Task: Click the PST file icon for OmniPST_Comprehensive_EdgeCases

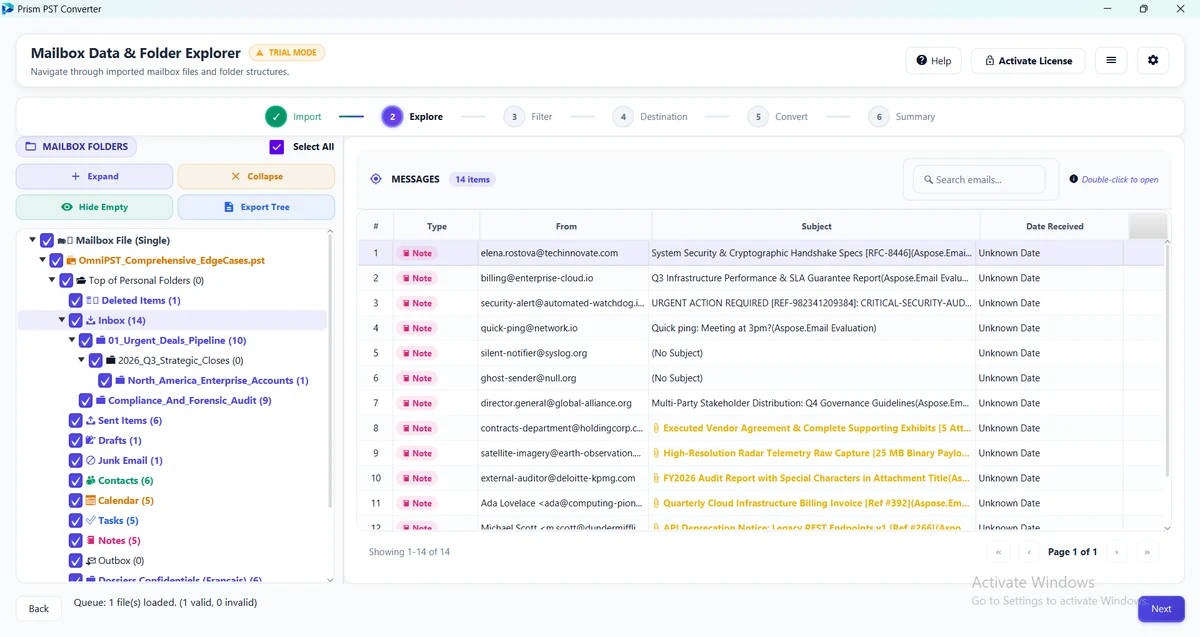Action: (x=70, y=260)
